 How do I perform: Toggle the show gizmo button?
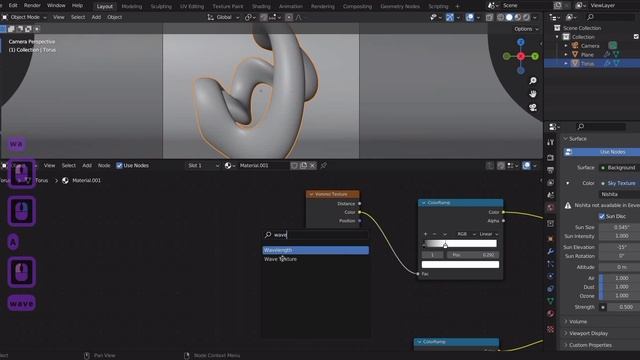click(450, 18)
